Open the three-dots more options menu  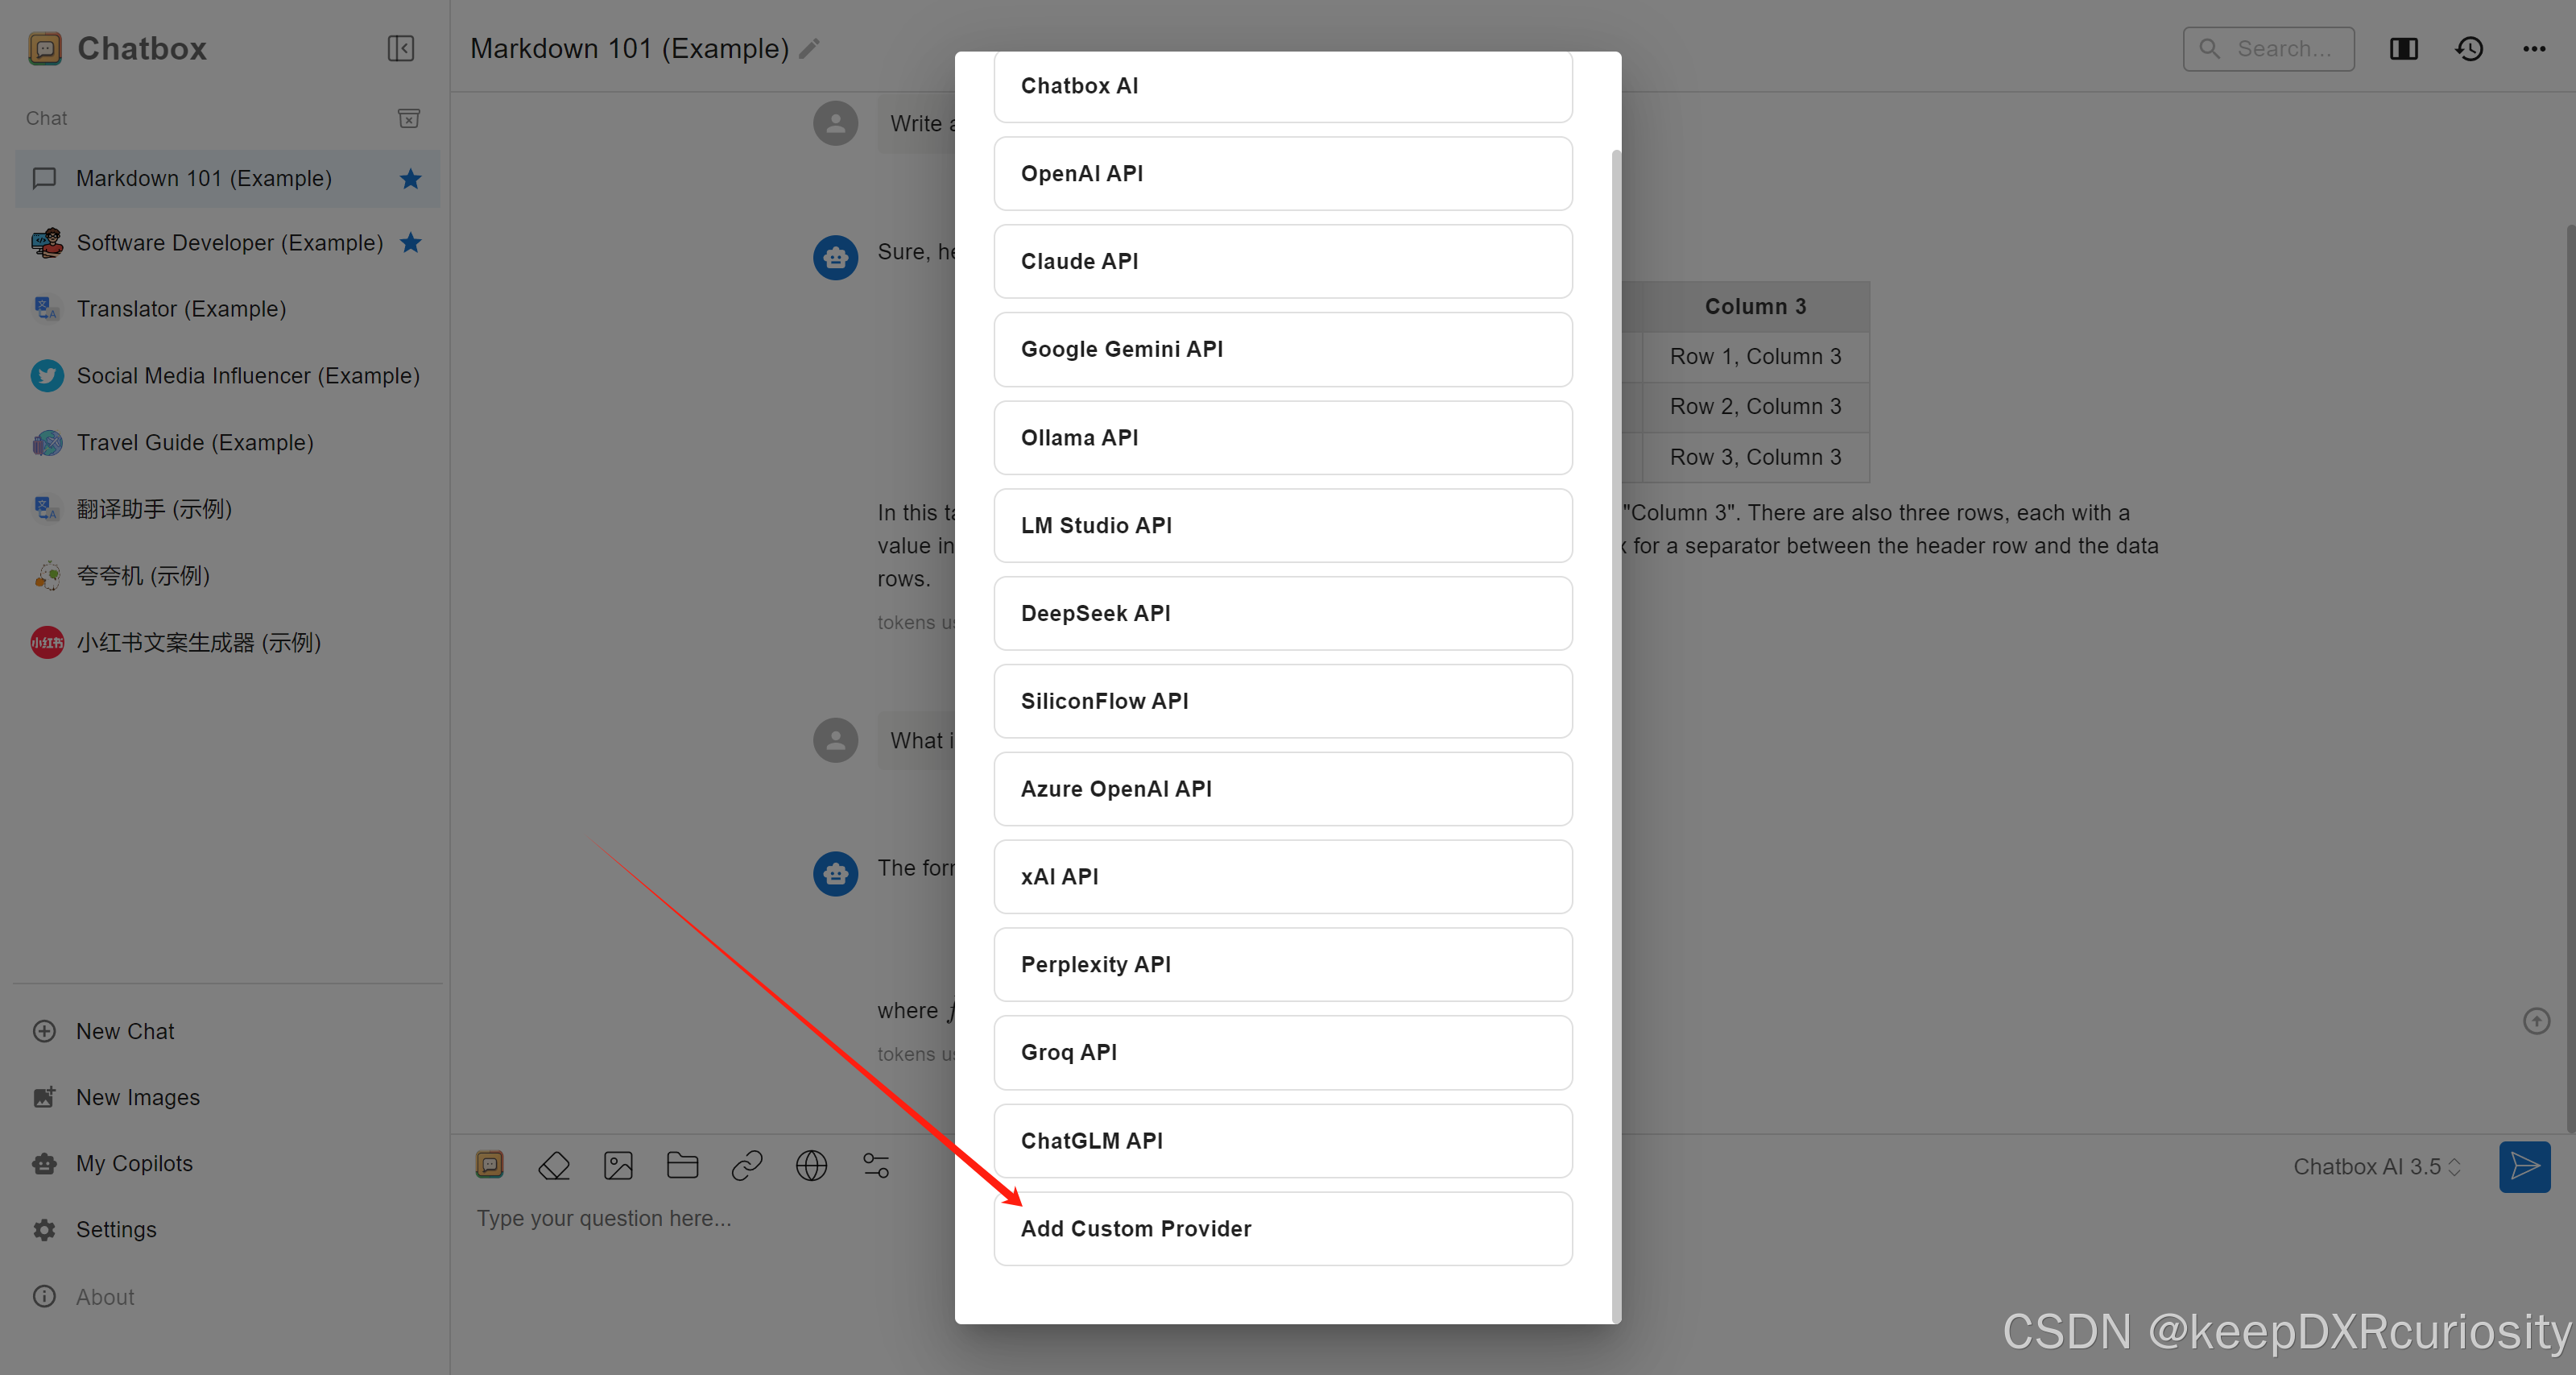2533,48
